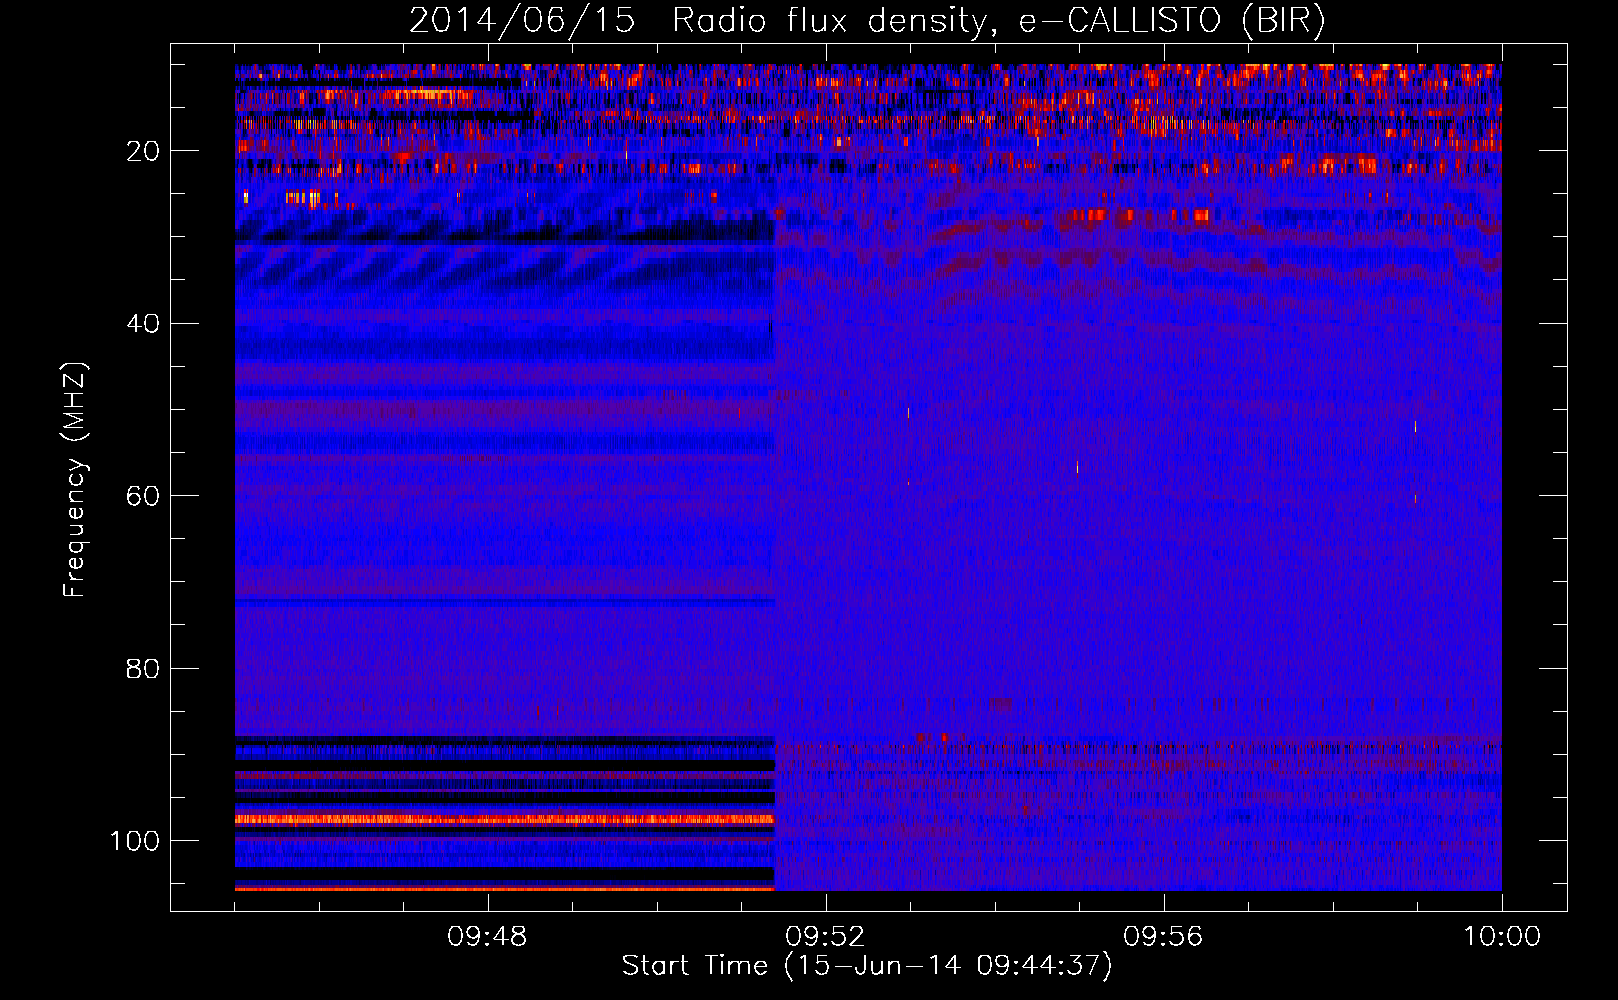Click the plot title mentioning e-CALLISTO (BIR)
Image resolution: width=1618 pixels, height=1000 pixels.
pos(867,21)
